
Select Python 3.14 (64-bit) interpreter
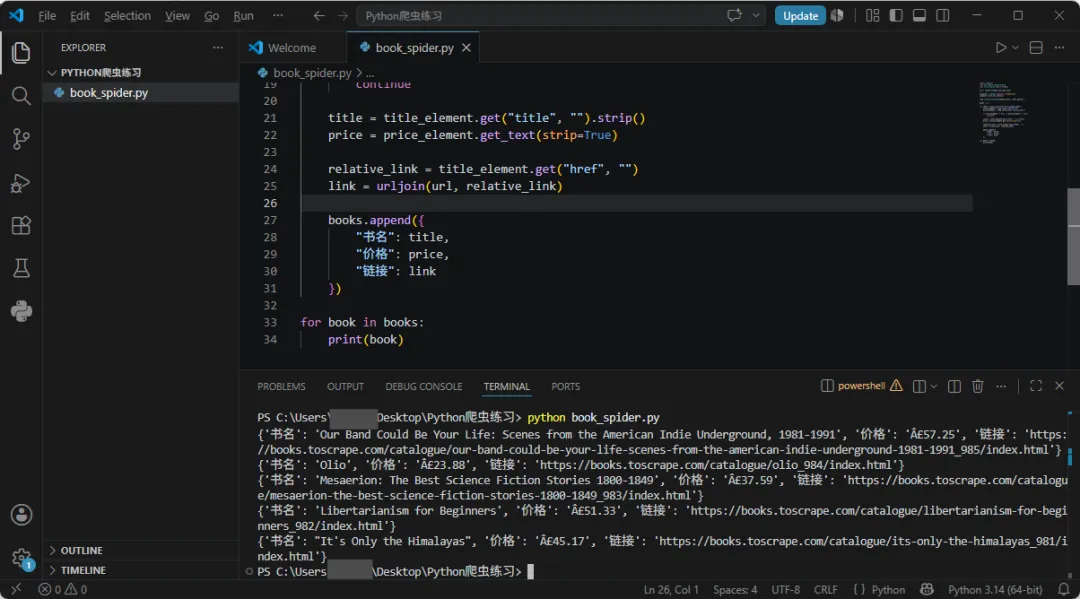pyautogui.click(x=995, y=589)
